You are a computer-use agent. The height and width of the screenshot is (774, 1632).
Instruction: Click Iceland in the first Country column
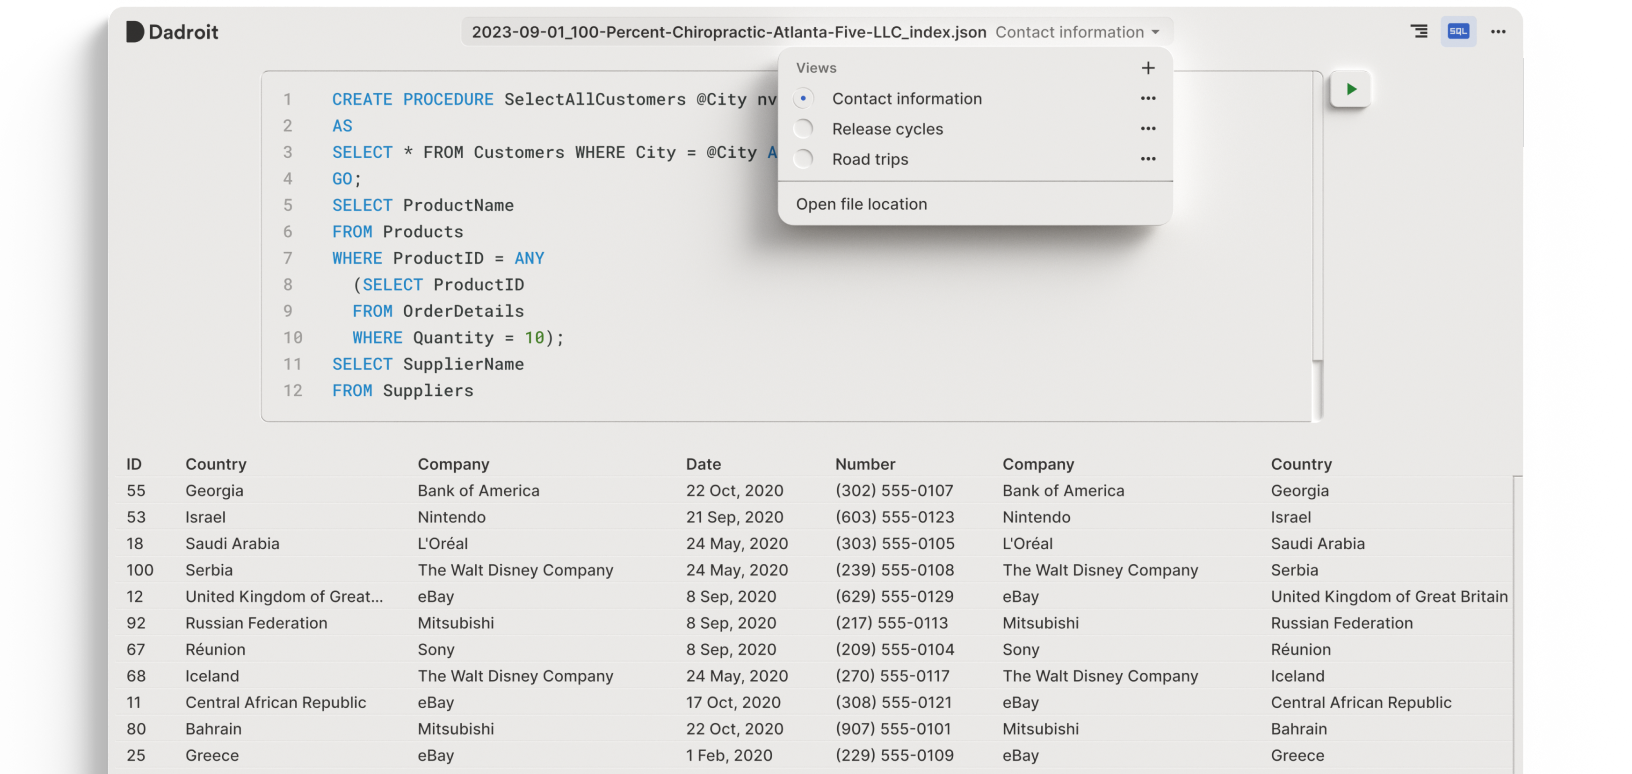pos(212,676)
